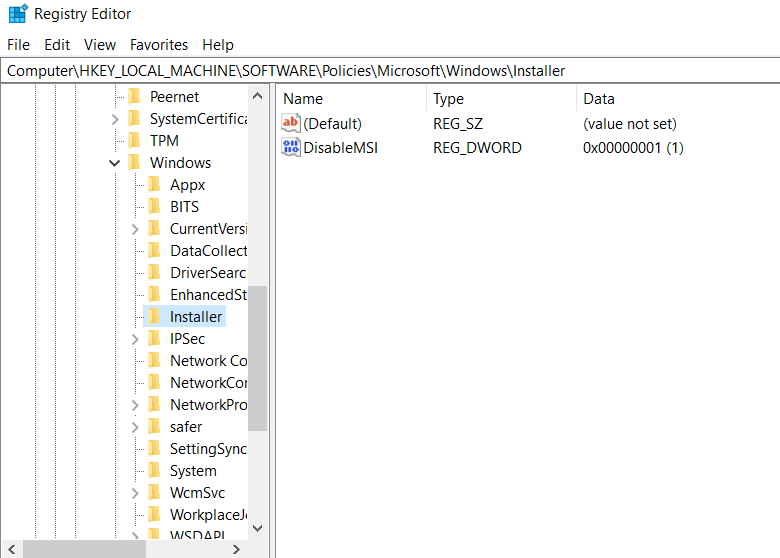Select the DisableMSI value name

coord(340,148)
